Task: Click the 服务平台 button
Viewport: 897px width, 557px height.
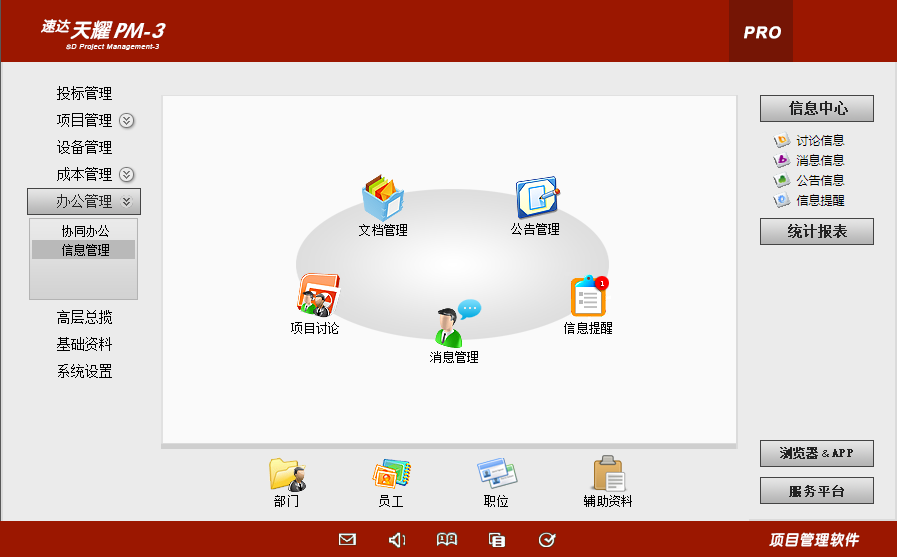Action: tap(817, 491)
